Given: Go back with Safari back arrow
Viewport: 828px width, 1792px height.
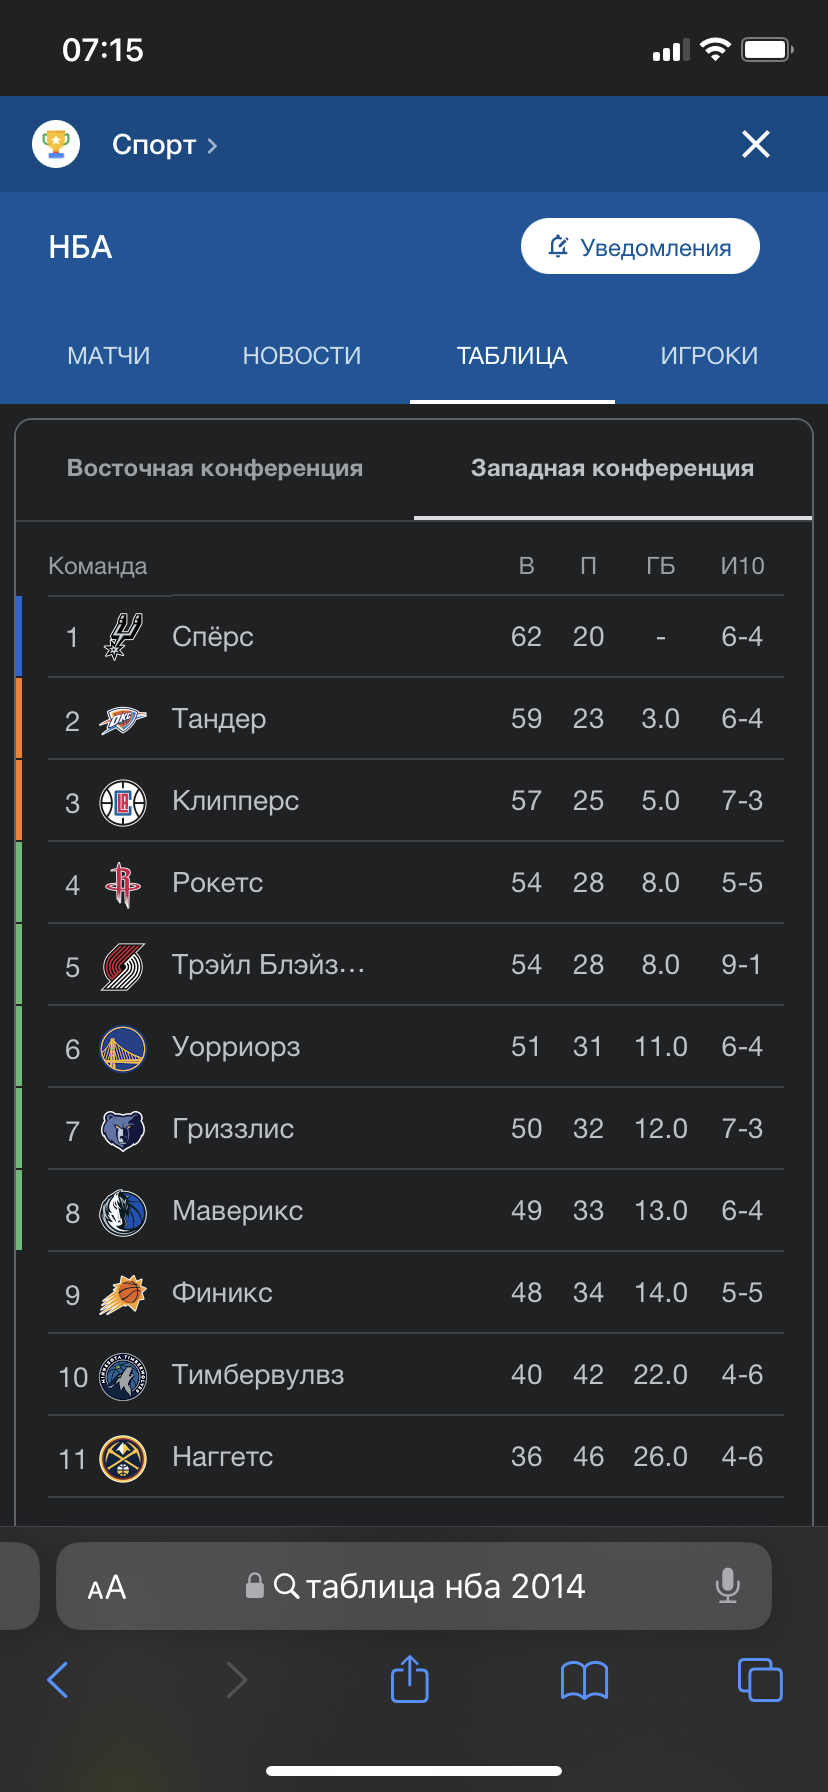Looking at the screenshot, I should coord(58,1679).
